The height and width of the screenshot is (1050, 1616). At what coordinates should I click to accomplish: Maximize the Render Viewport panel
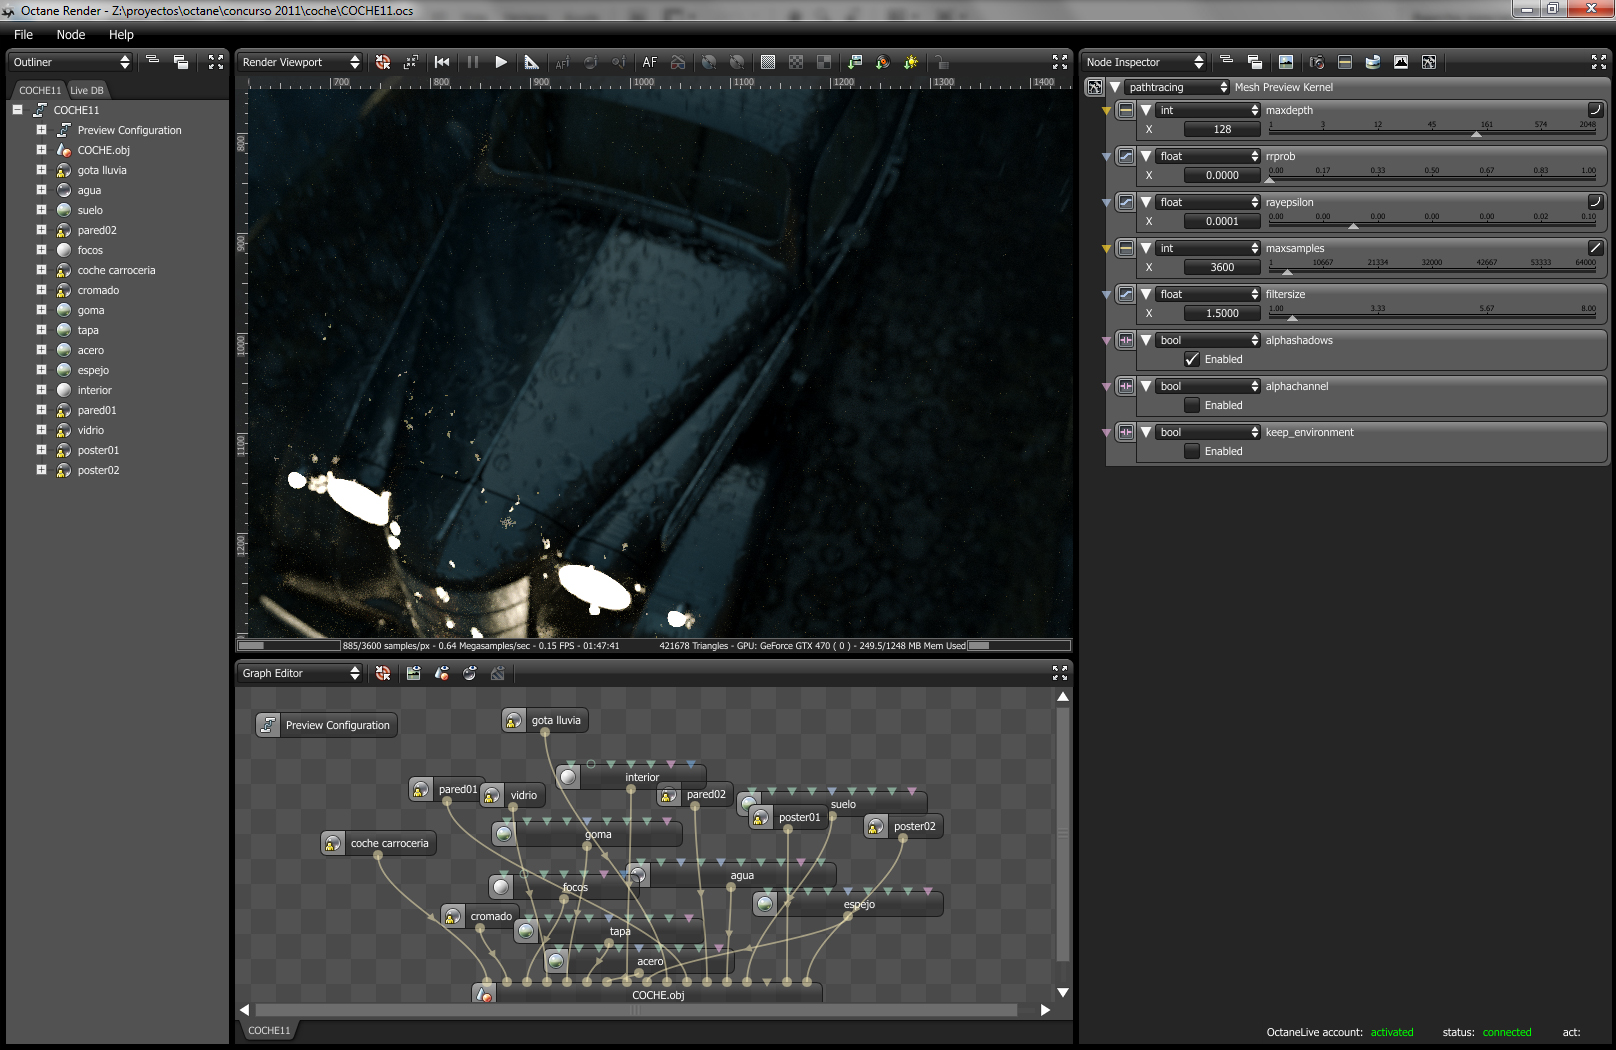(1060, 62)
